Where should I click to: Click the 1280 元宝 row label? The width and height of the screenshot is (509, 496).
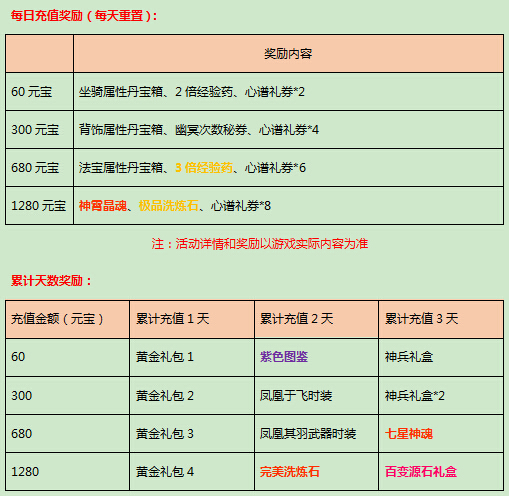coord(38,206)
